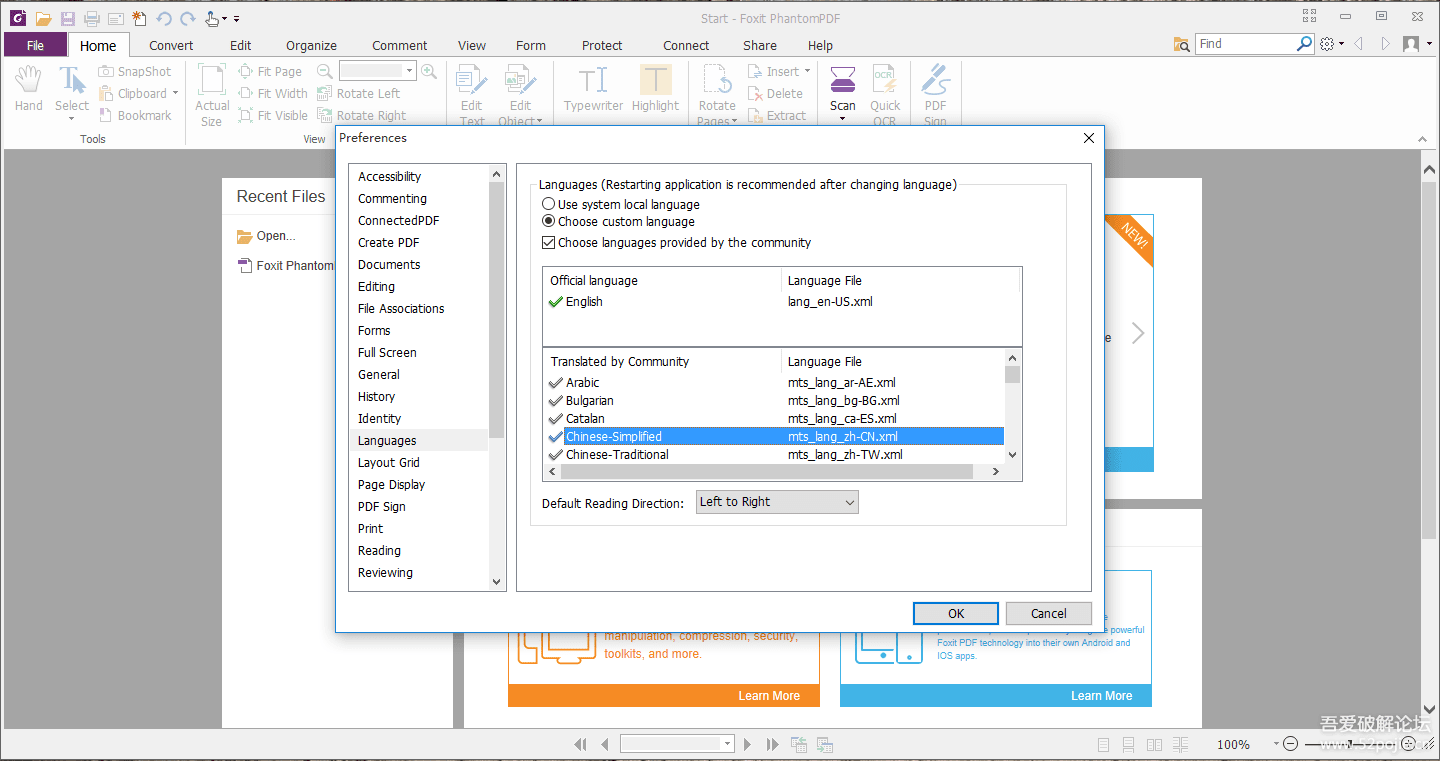The height and width of the screenshot is (761, 1440).
Task: Click the user account avatar icon
Action: pos(1411,44)
